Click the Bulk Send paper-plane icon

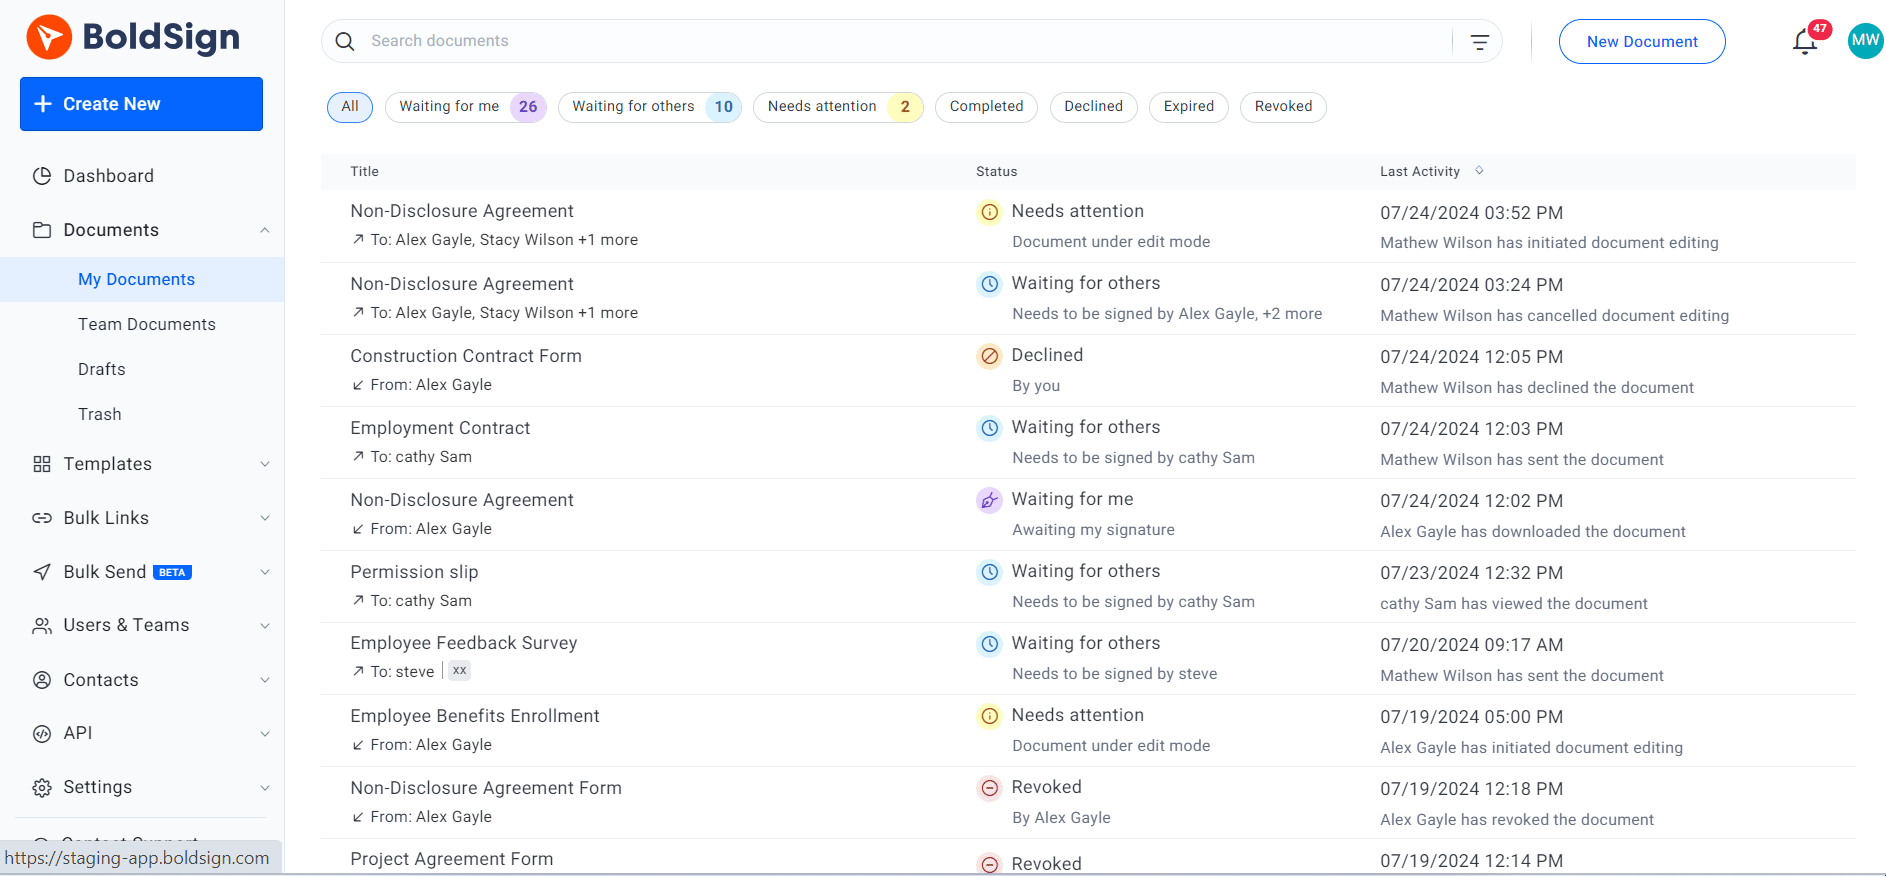point(42,572)
